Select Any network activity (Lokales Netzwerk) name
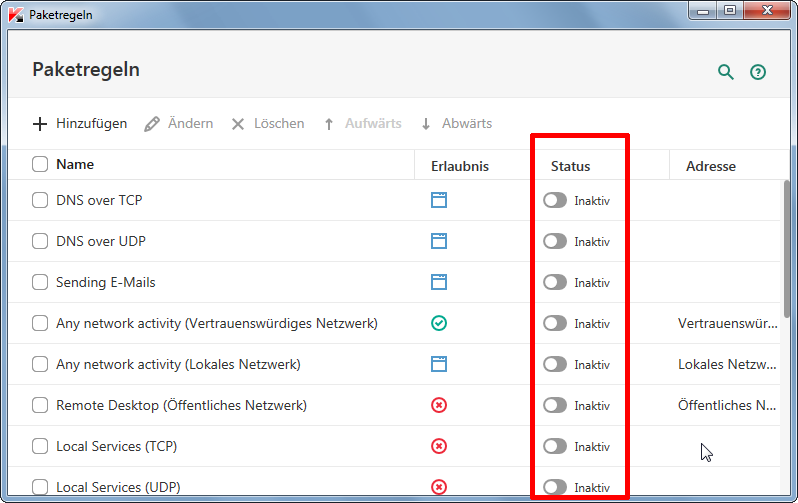The image size is (798, 503). coord(178,365)
